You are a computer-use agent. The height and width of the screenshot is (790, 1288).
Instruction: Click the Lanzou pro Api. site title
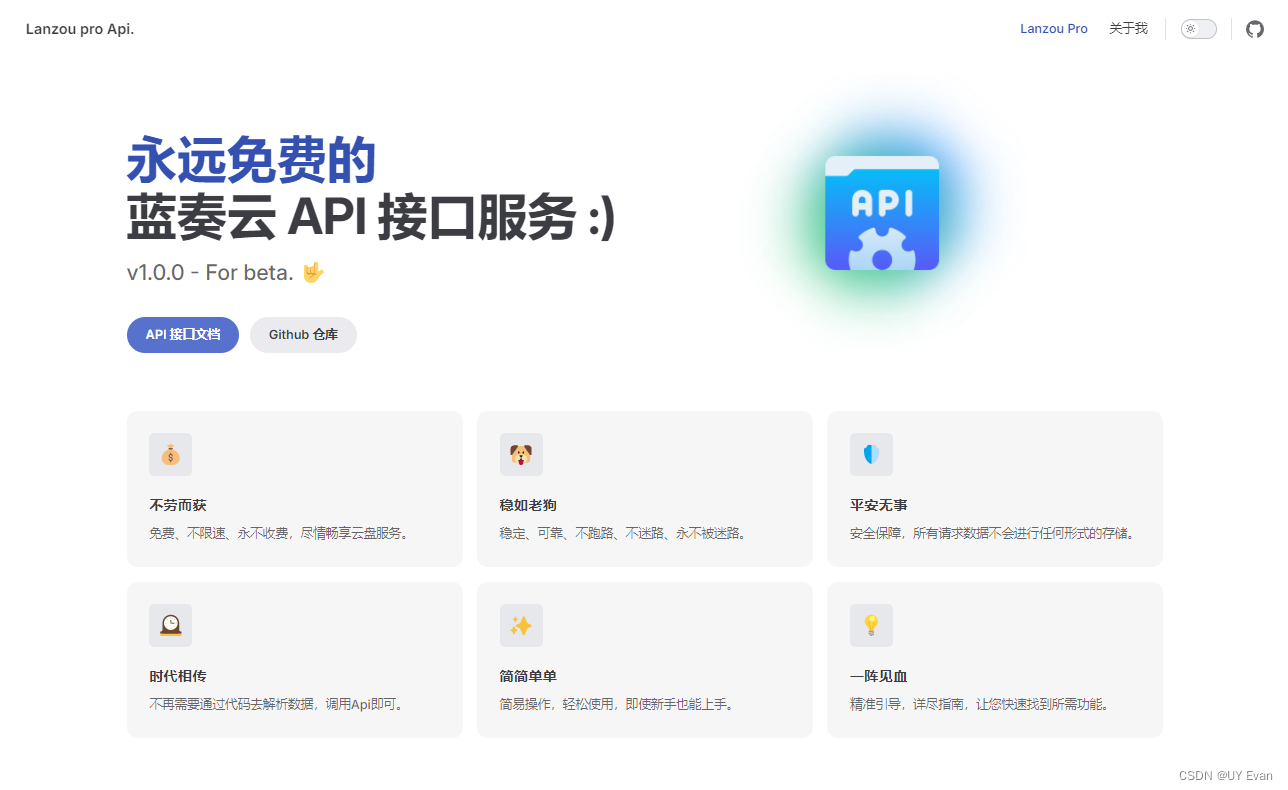point(80,29)
